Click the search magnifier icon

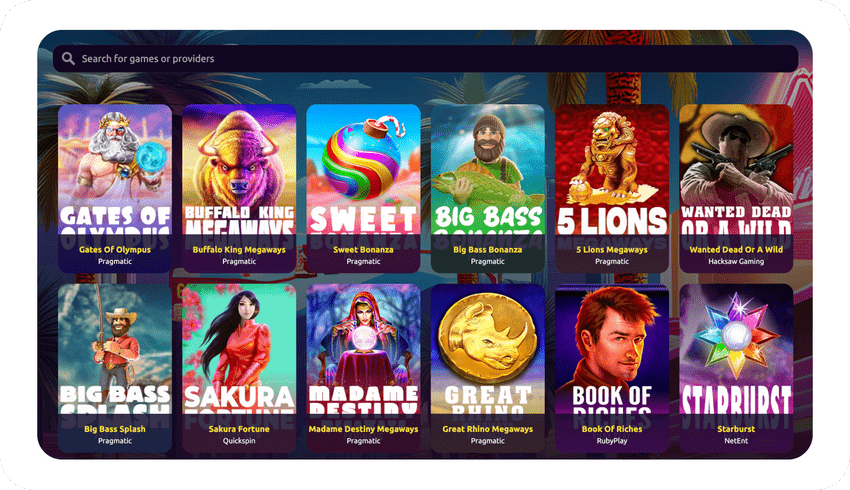tap(68, 59)
